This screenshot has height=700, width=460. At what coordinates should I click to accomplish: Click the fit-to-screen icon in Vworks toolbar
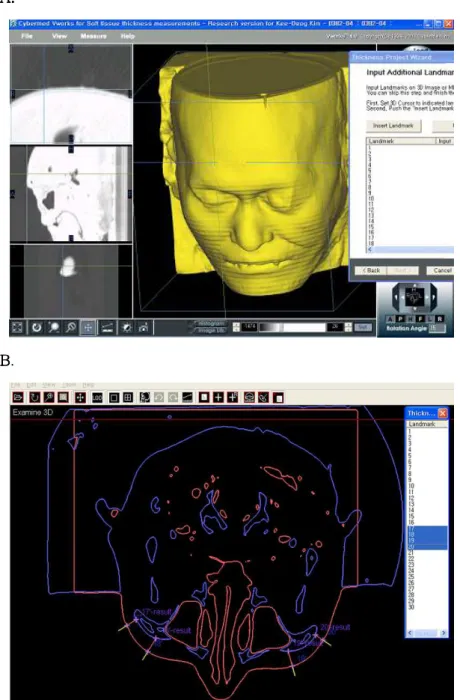(x=17, y=328)
